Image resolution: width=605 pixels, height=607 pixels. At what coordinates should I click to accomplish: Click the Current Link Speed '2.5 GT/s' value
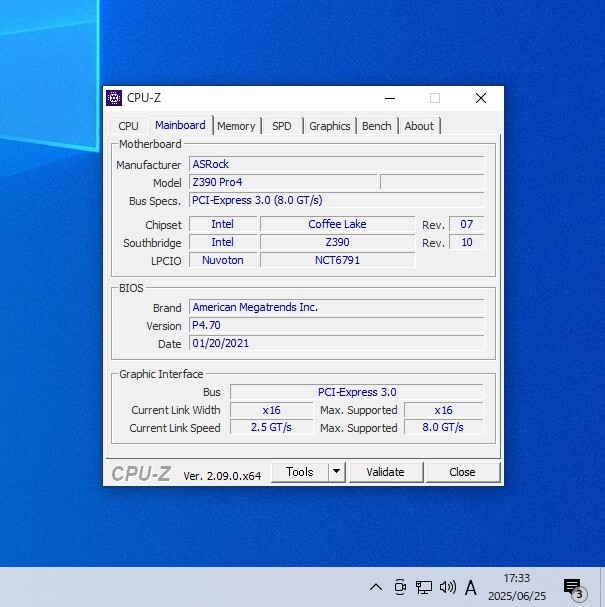tap(271, 427)
